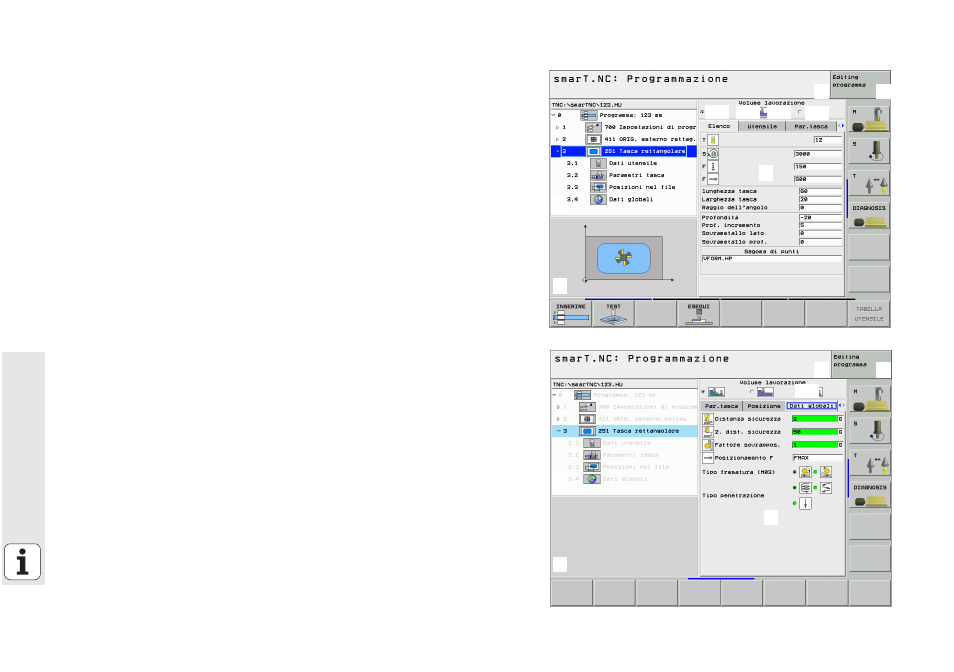
Task: Click S spindle softkey on upper screen
Action: click(869, 151)
